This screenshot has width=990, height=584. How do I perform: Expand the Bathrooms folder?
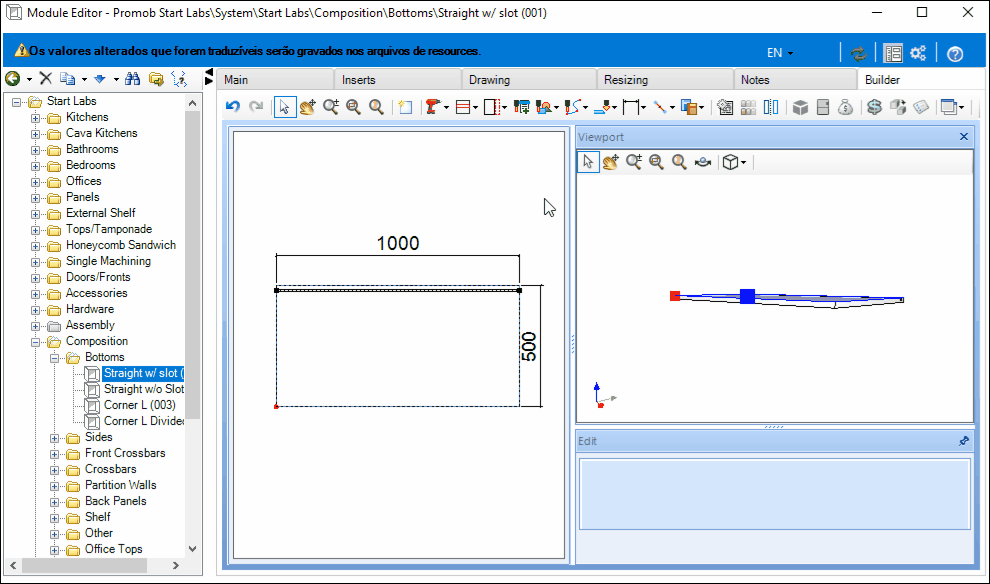click(x=35, y=150)
